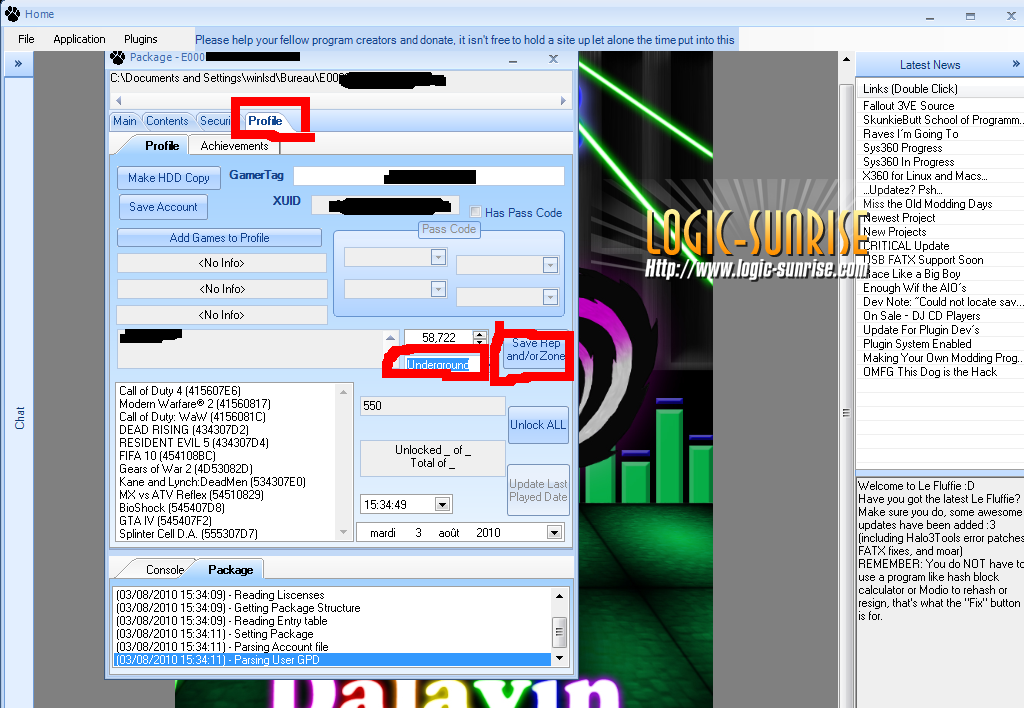Open OMFG This Dog is the Hack item
Viewport: 1024px width, 708px height.
[930, 372]
